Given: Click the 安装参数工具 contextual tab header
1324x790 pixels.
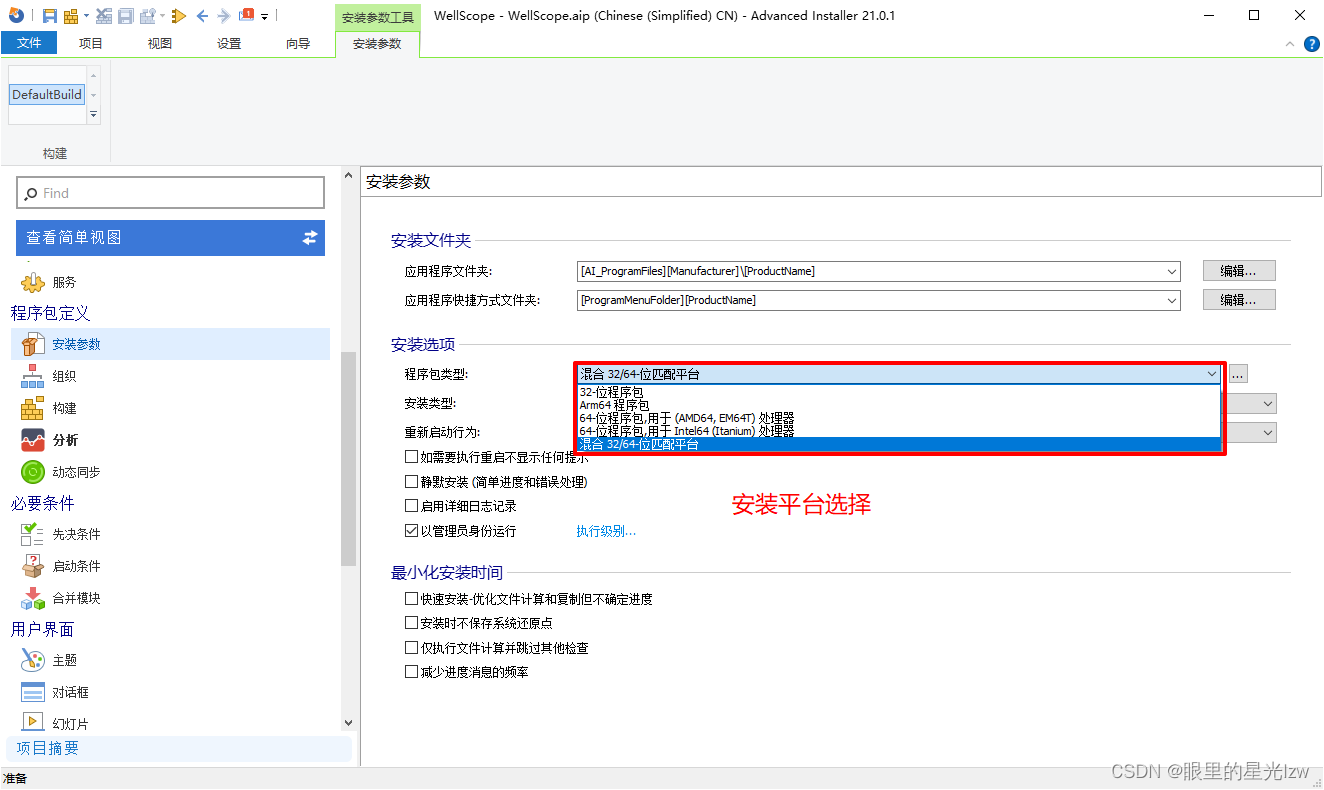Looking at the screenshot, I should pos(377,17).
